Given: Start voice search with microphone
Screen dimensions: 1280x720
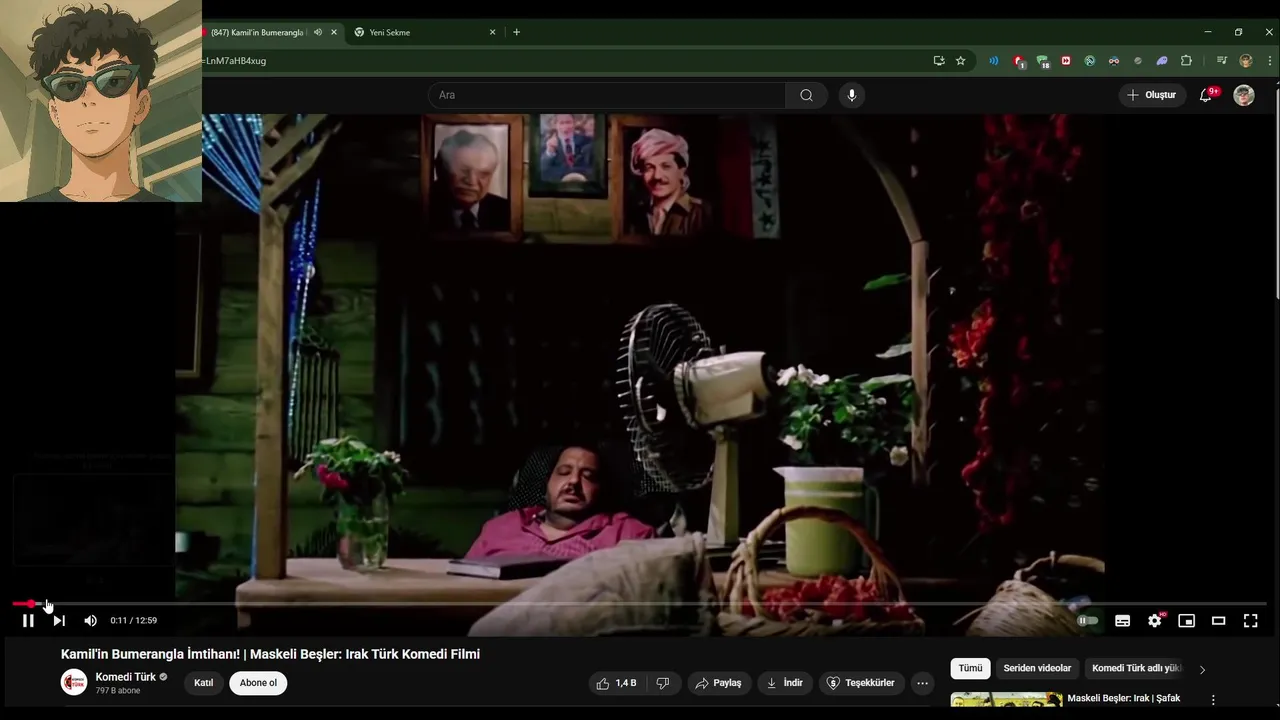Looking at the screenshot, I should point(852,95).
